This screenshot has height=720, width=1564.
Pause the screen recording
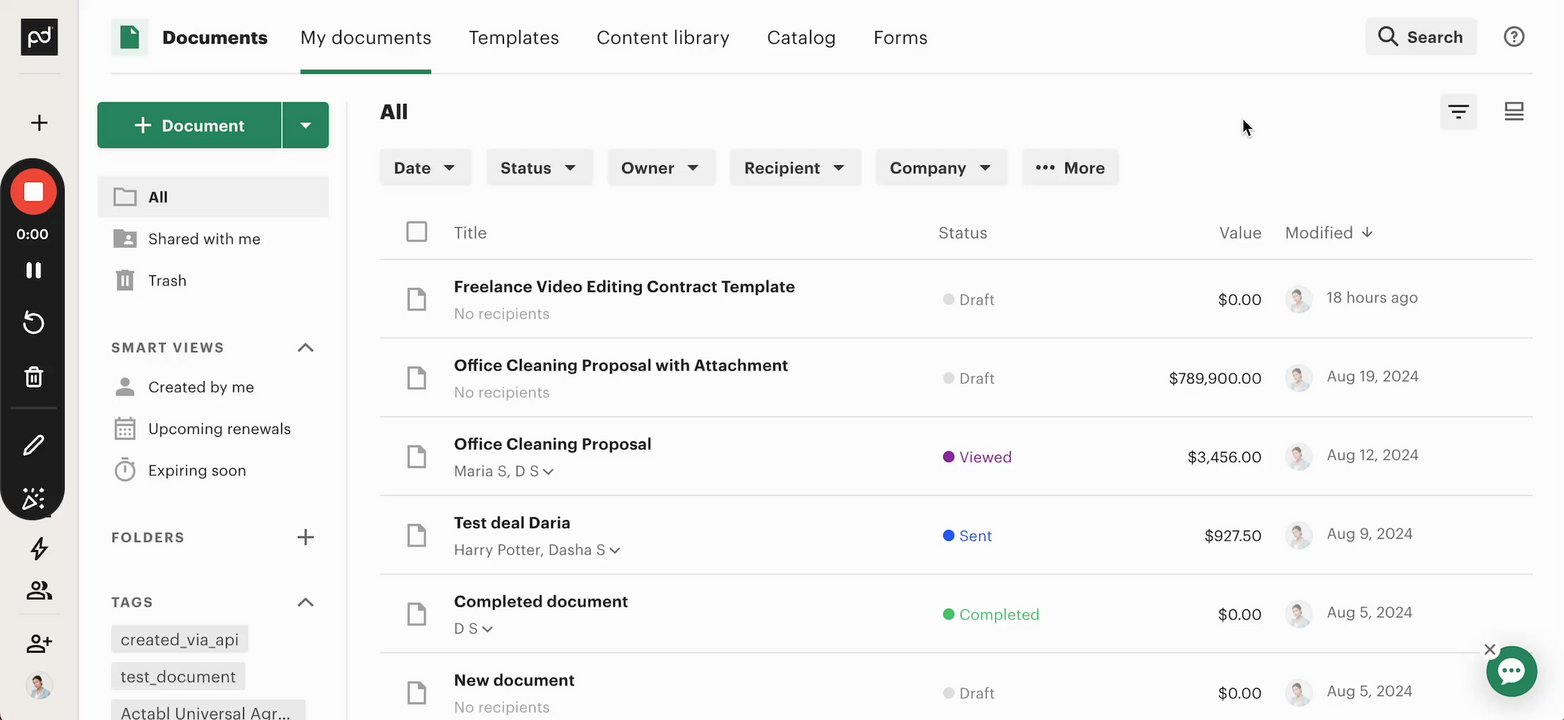33,270
